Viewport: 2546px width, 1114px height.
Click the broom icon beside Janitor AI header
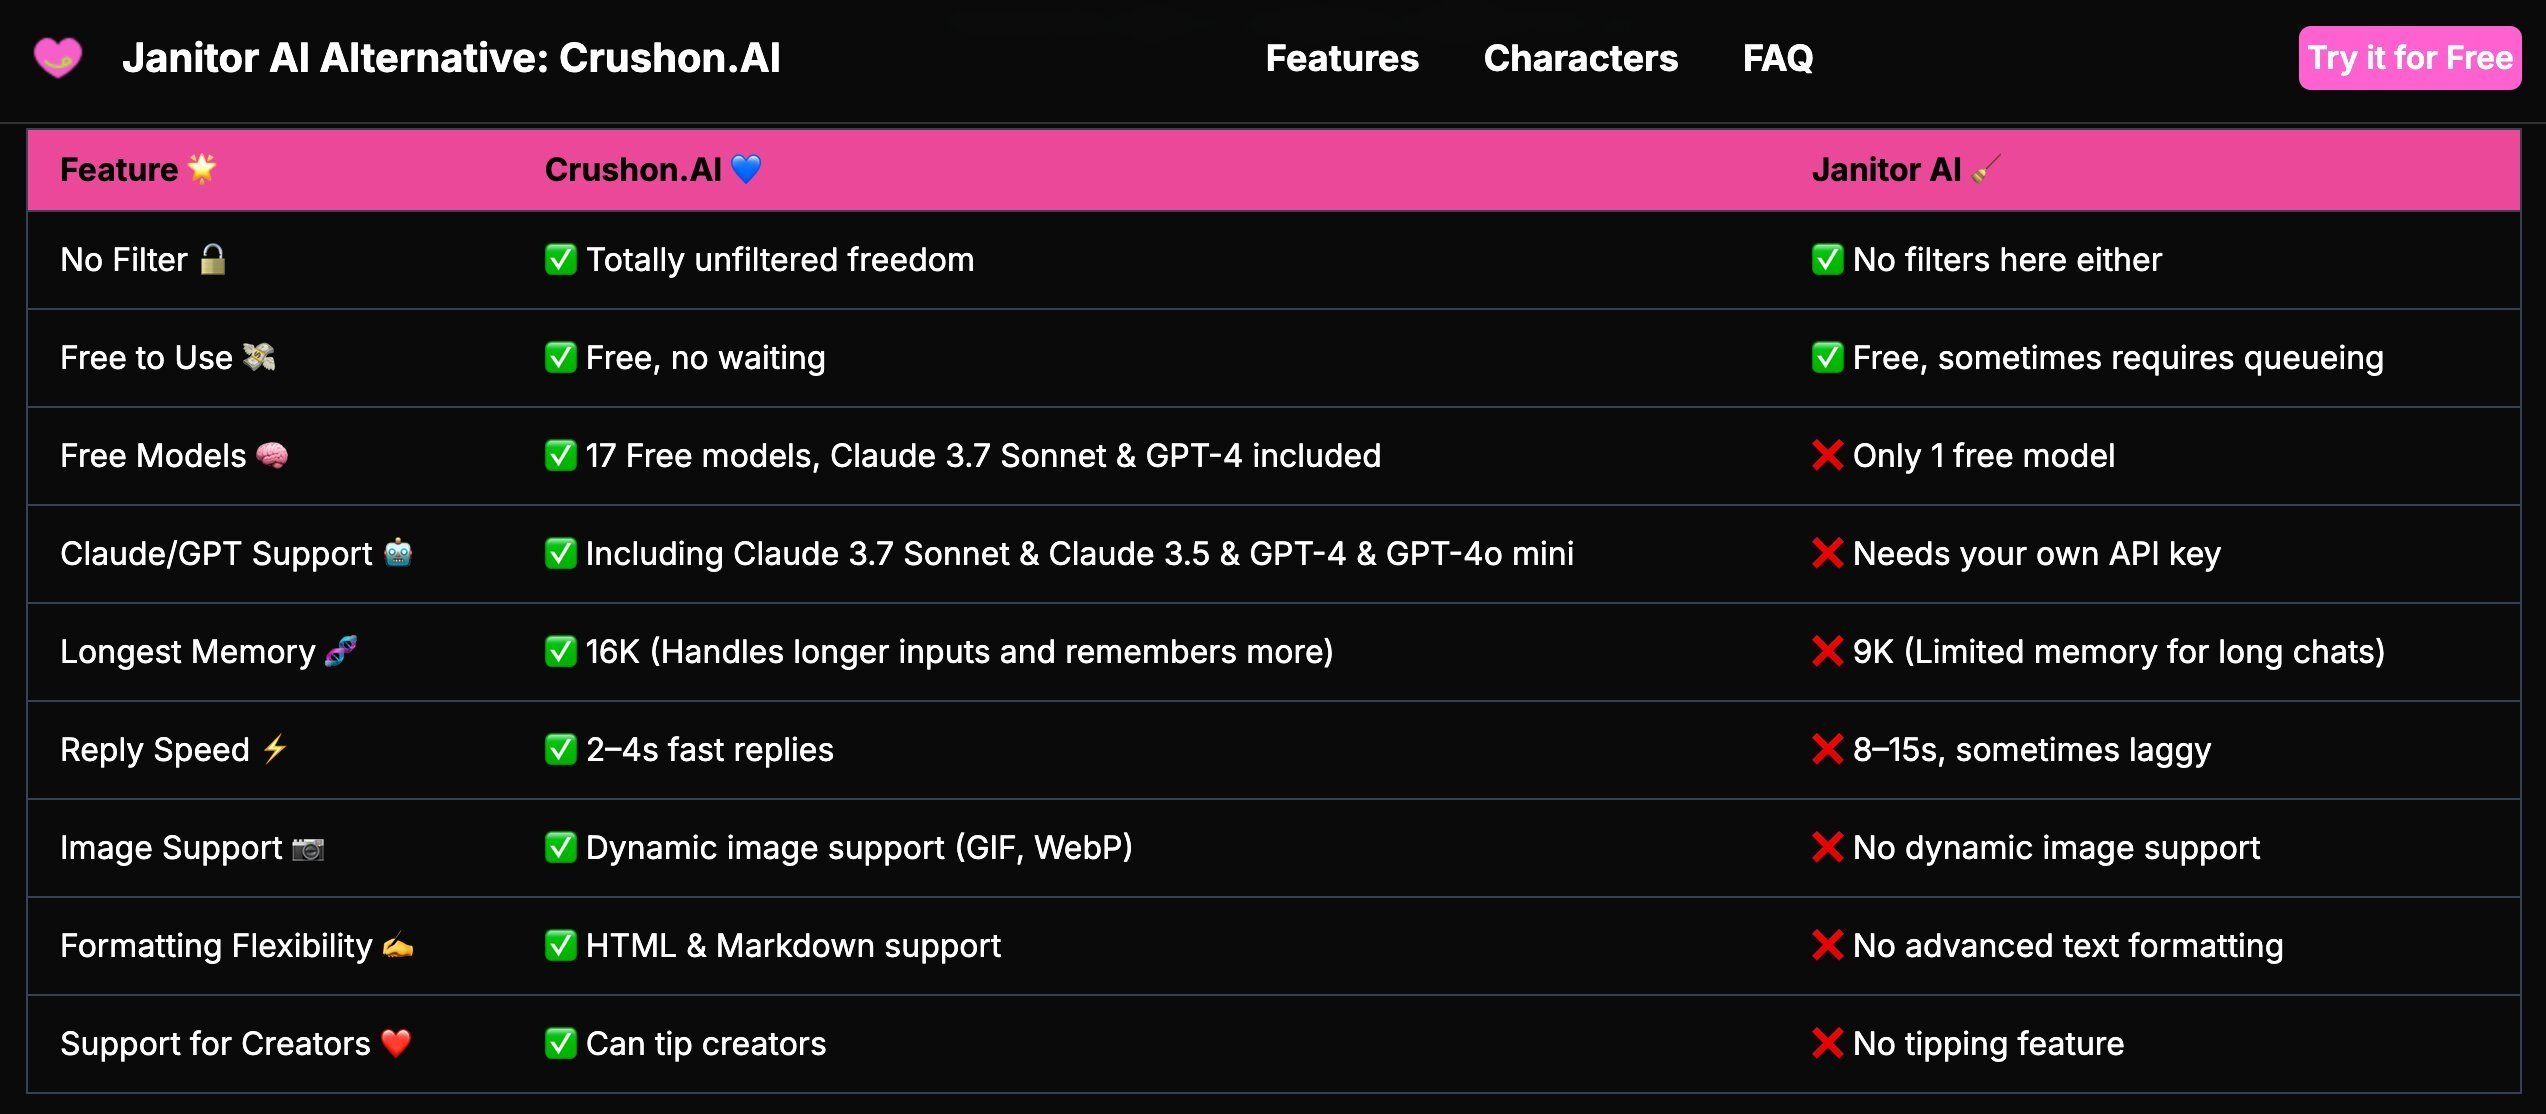click(x=1986, y=170)
